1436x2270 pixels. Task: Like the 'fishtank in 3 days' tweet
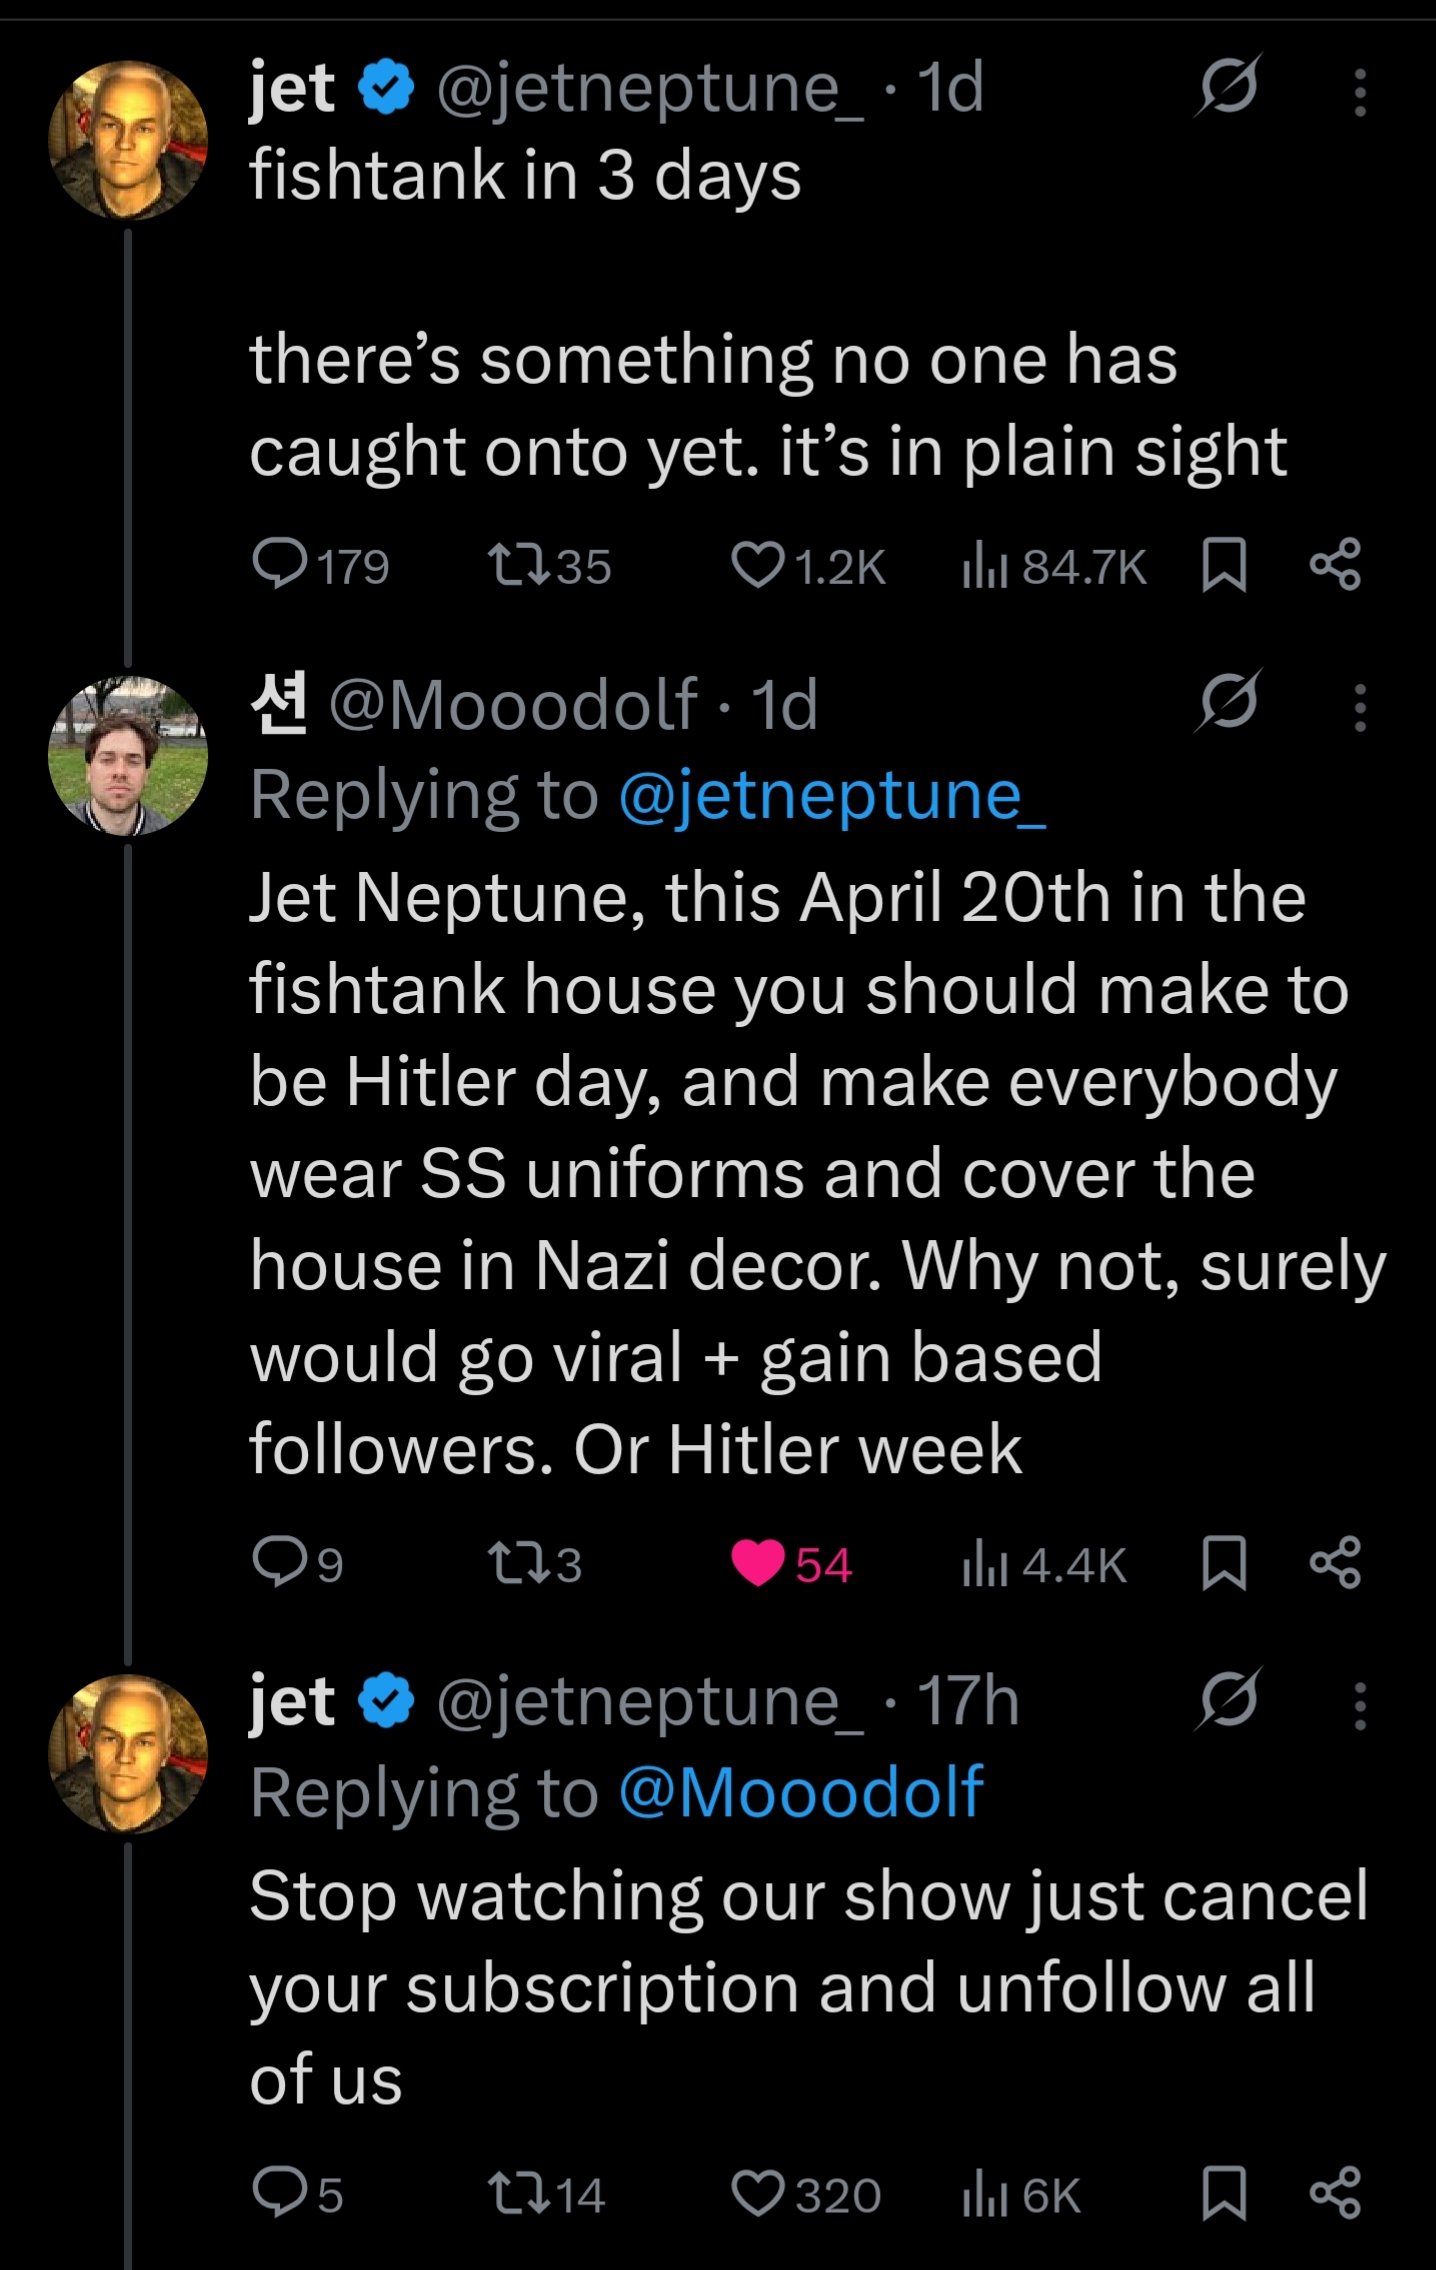click(757, 564)
